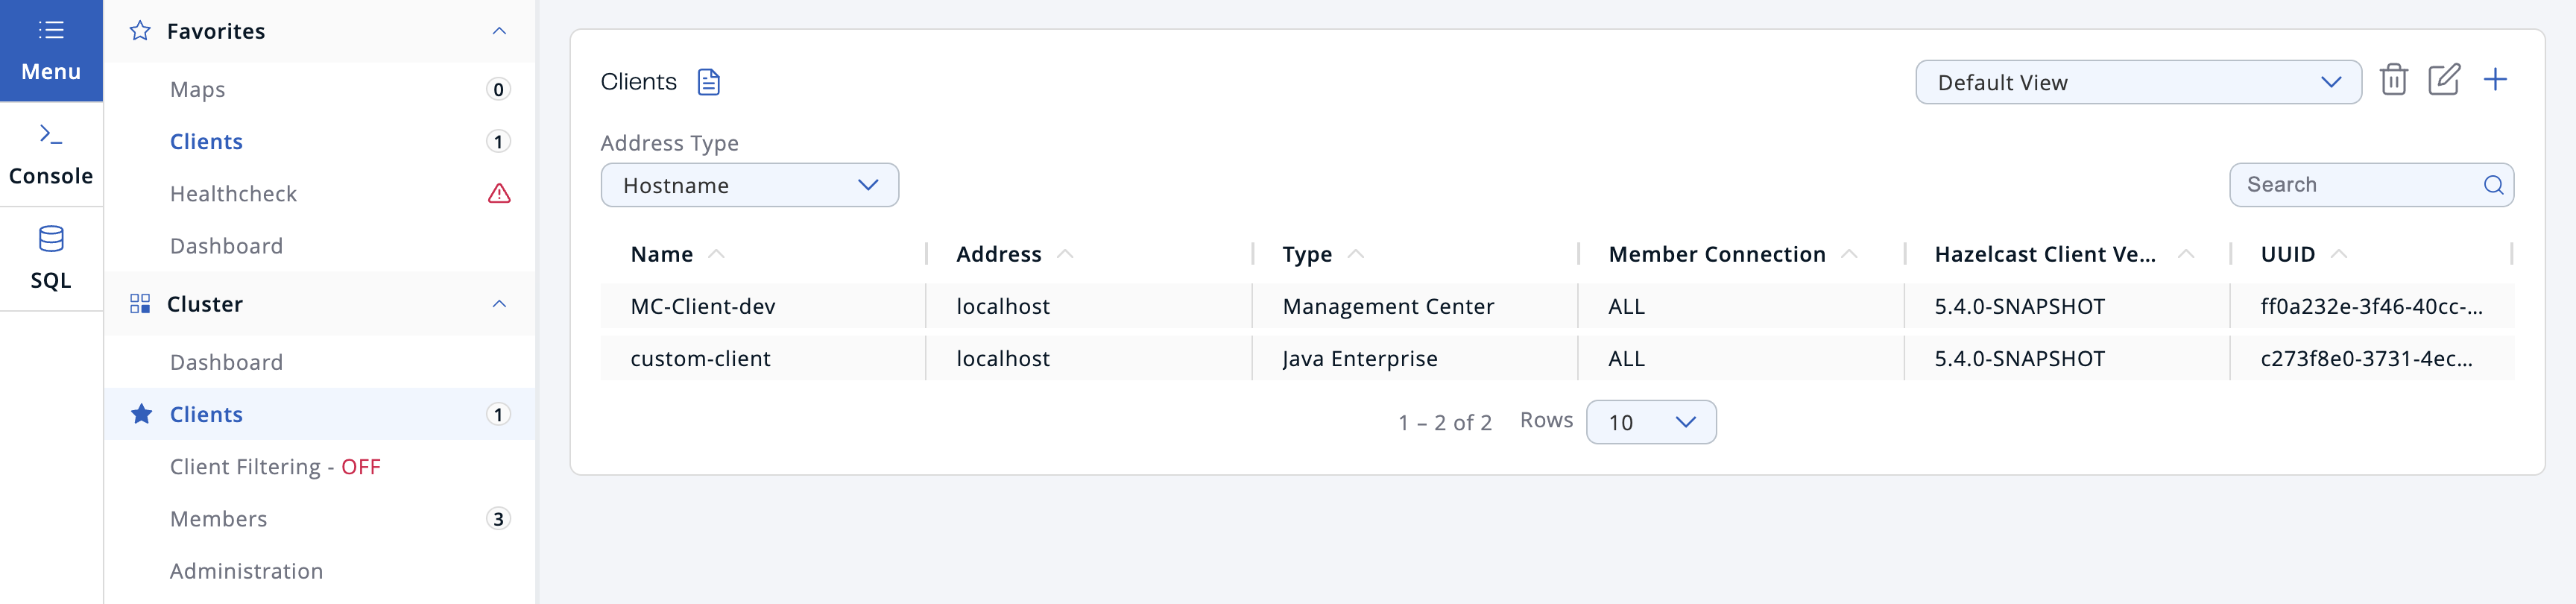Click Client Filtering - OFF to enable filtering
Viewport: 2576px width, 604px height.
(275, 466)
